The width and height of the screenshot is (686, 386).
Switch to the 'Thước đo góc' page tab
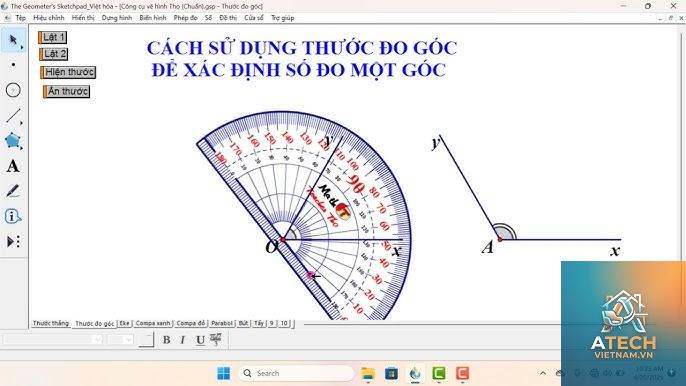[94, 323]
